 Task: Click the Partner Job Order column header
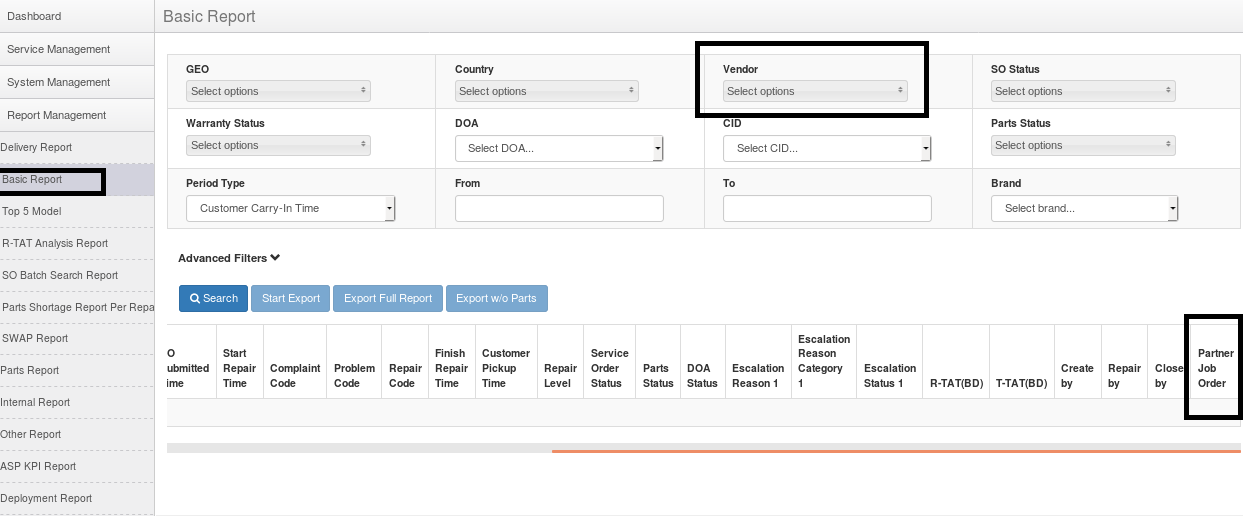[1214, 368]
